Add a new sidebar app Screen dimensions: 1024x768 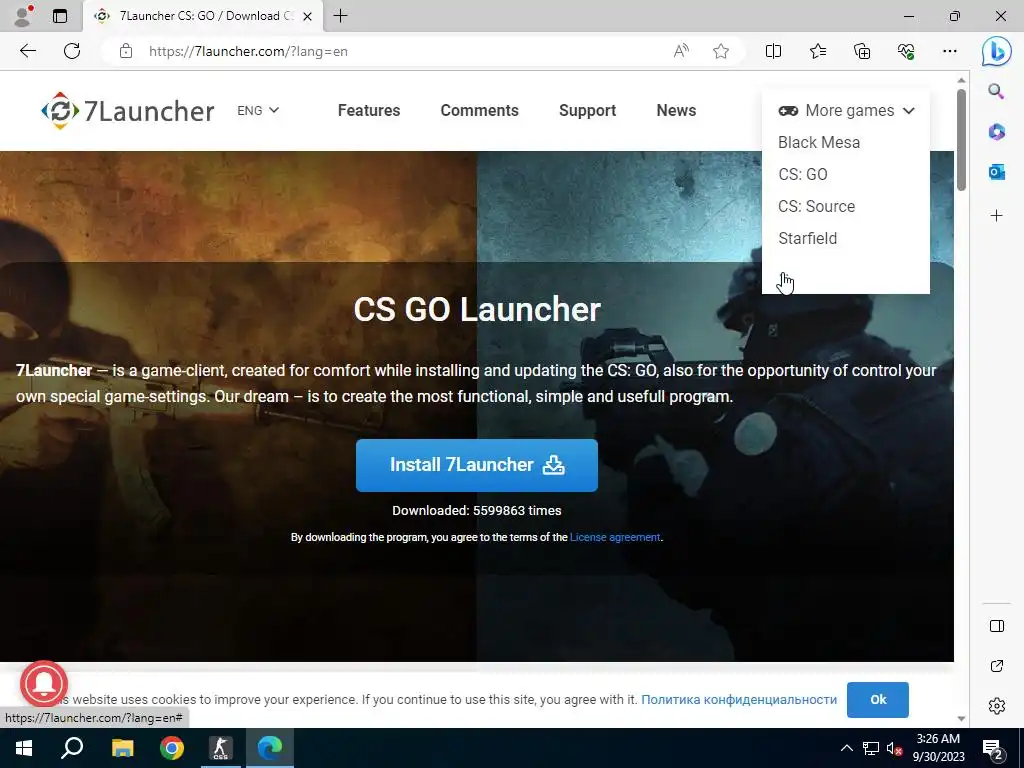997,216
